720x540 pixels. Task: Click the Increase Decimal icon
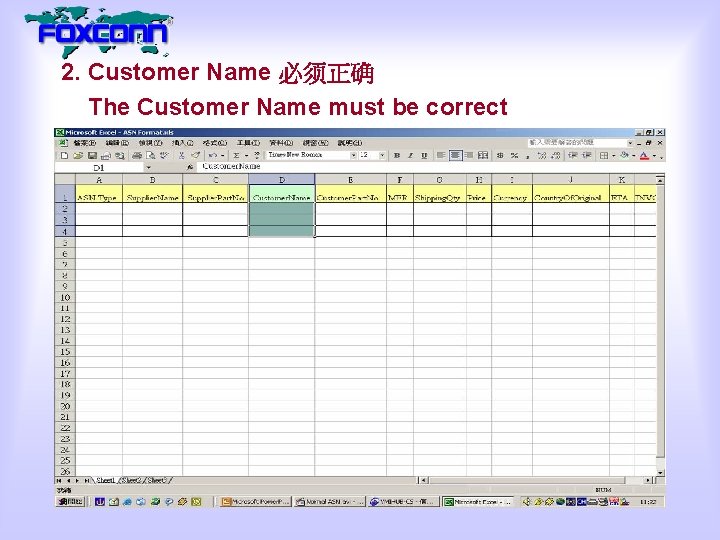tap(542, 156)
